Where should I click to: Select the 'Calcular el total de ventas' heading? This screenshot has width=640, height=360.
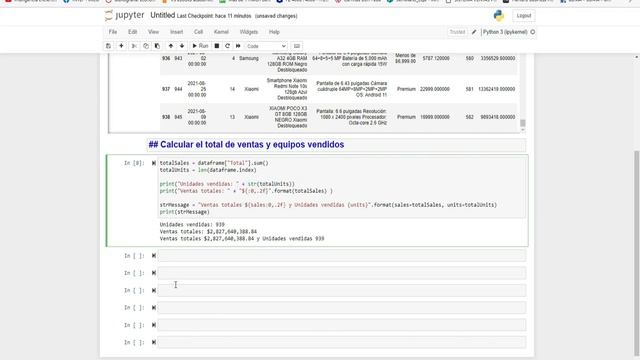pos(246,144)
